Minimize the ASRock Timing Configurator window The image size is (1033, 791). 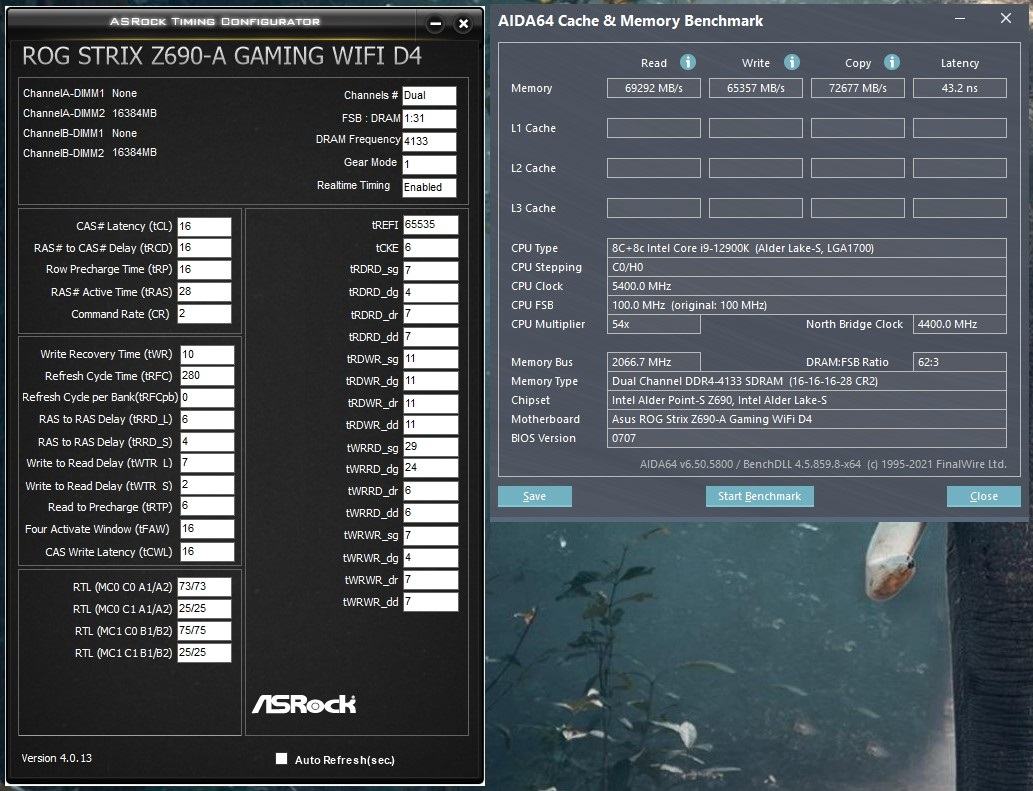tap(435, 24)
